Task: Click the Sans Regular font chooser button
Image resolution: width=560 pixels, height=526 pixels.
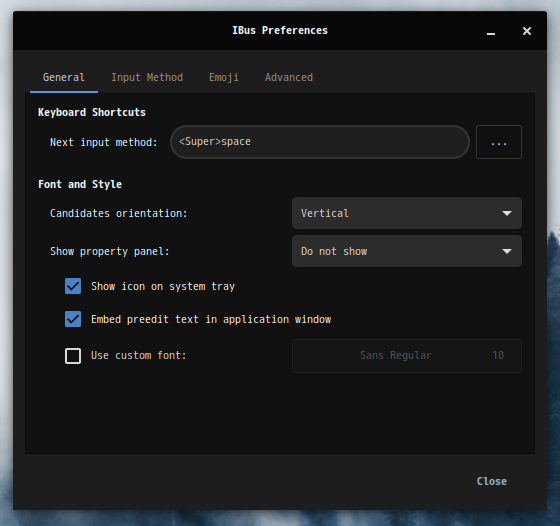Action: 407,356
